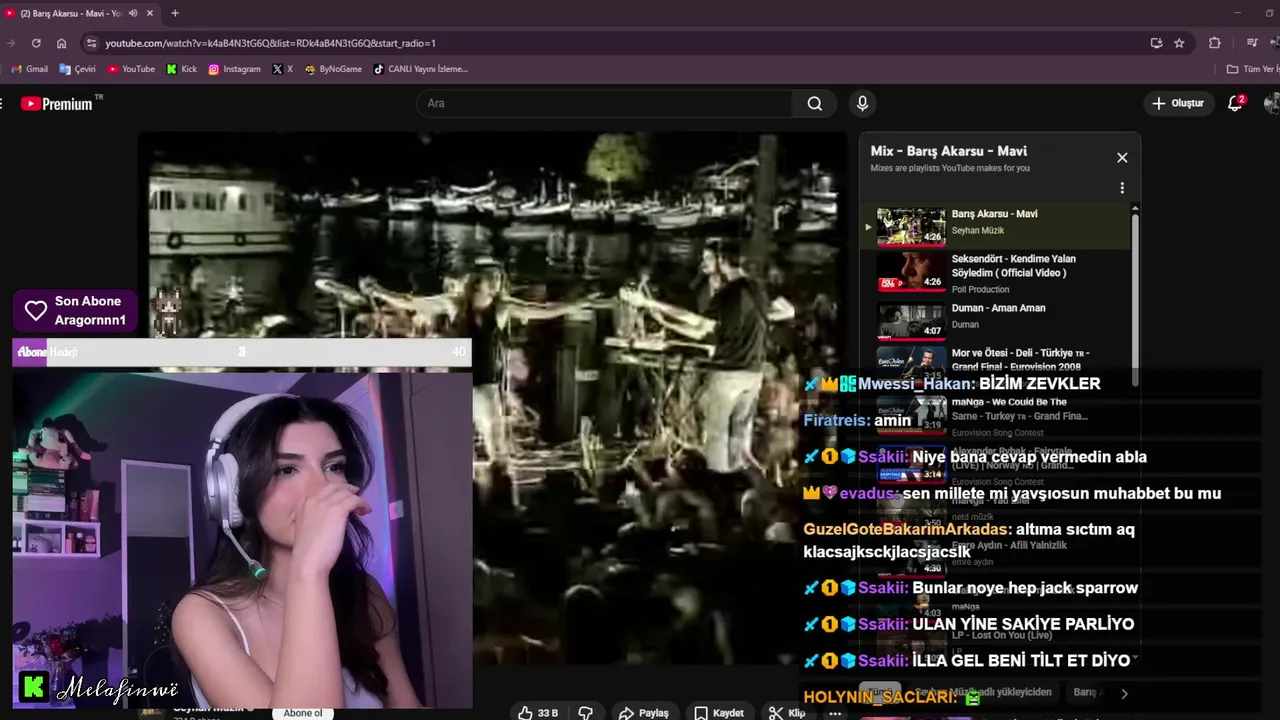Install or cast icon in address bar
Image resolution: width=1280 pixels, height=720 pixels.
1156,43
